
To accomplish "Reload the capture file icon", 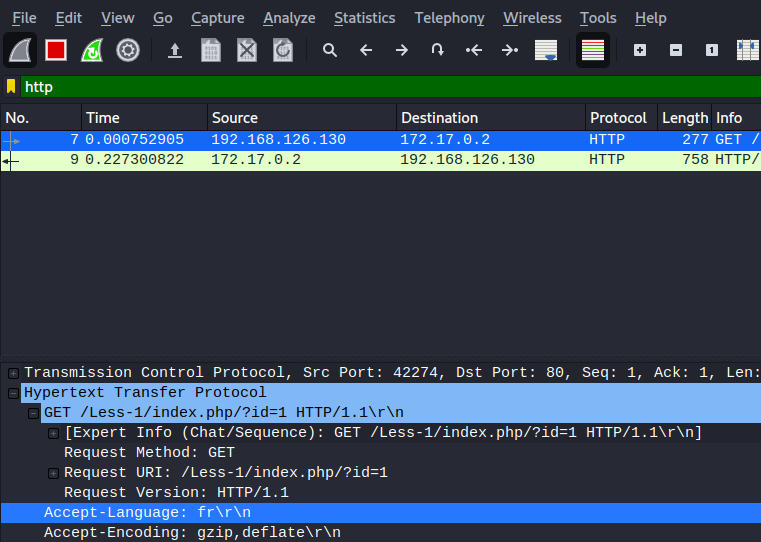I will point(283,50).
